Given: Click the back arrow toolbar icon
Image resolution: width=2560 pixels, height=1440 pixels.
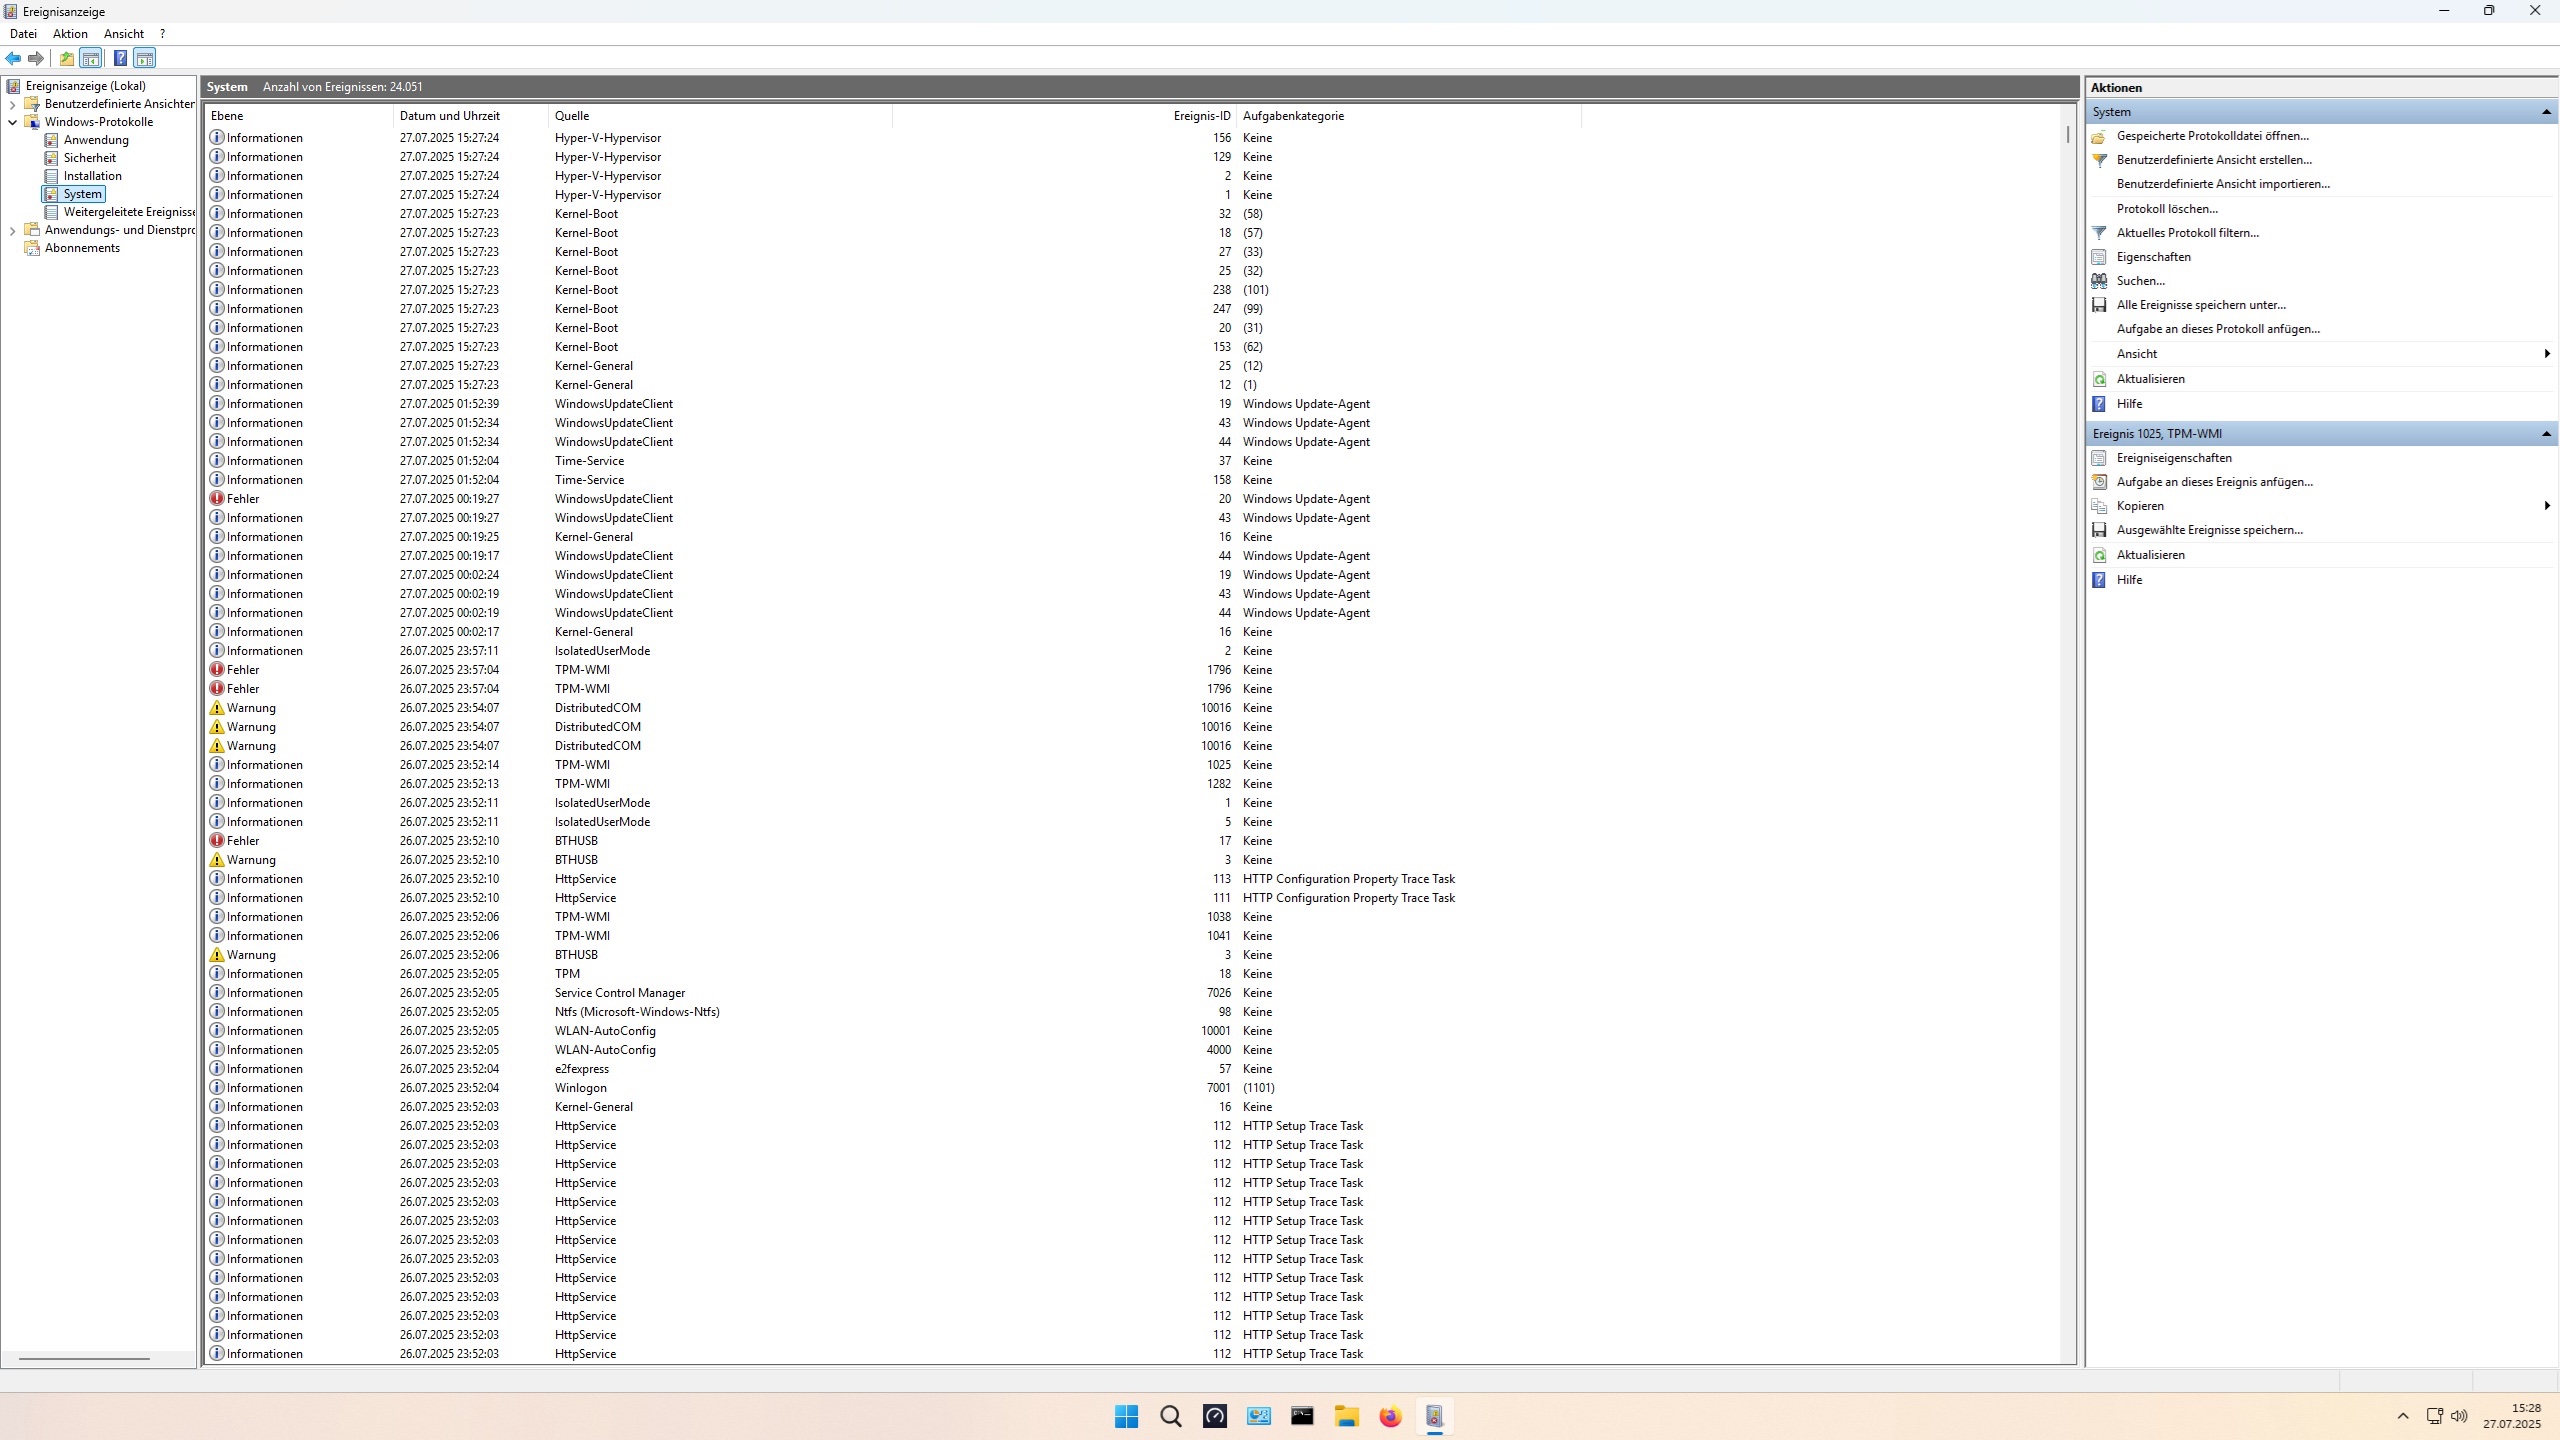Looking at the screenshot, I should [x=13, y=58].
